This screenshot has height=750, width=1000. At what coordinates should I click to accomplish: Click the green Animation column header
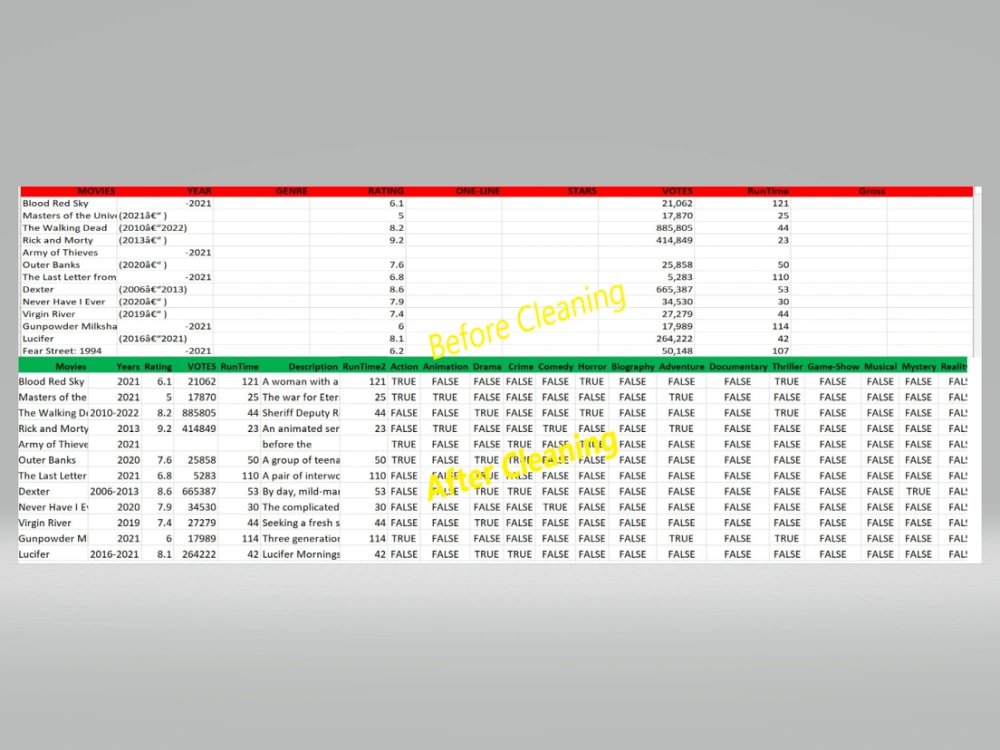445,367
